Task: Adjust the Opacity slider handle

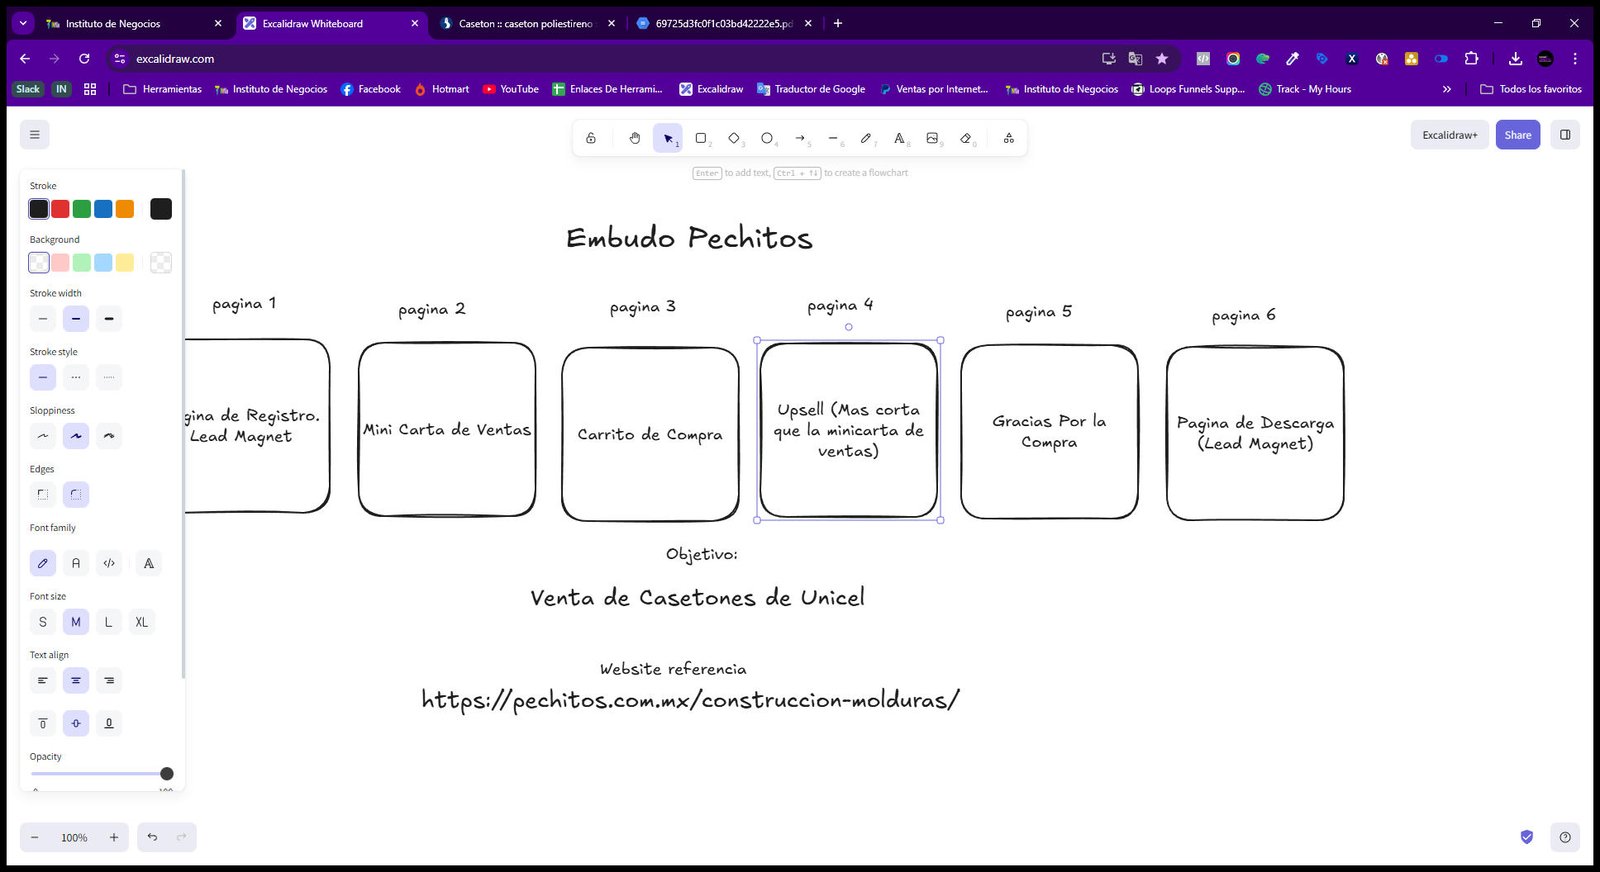Action: tap(167, 774)
